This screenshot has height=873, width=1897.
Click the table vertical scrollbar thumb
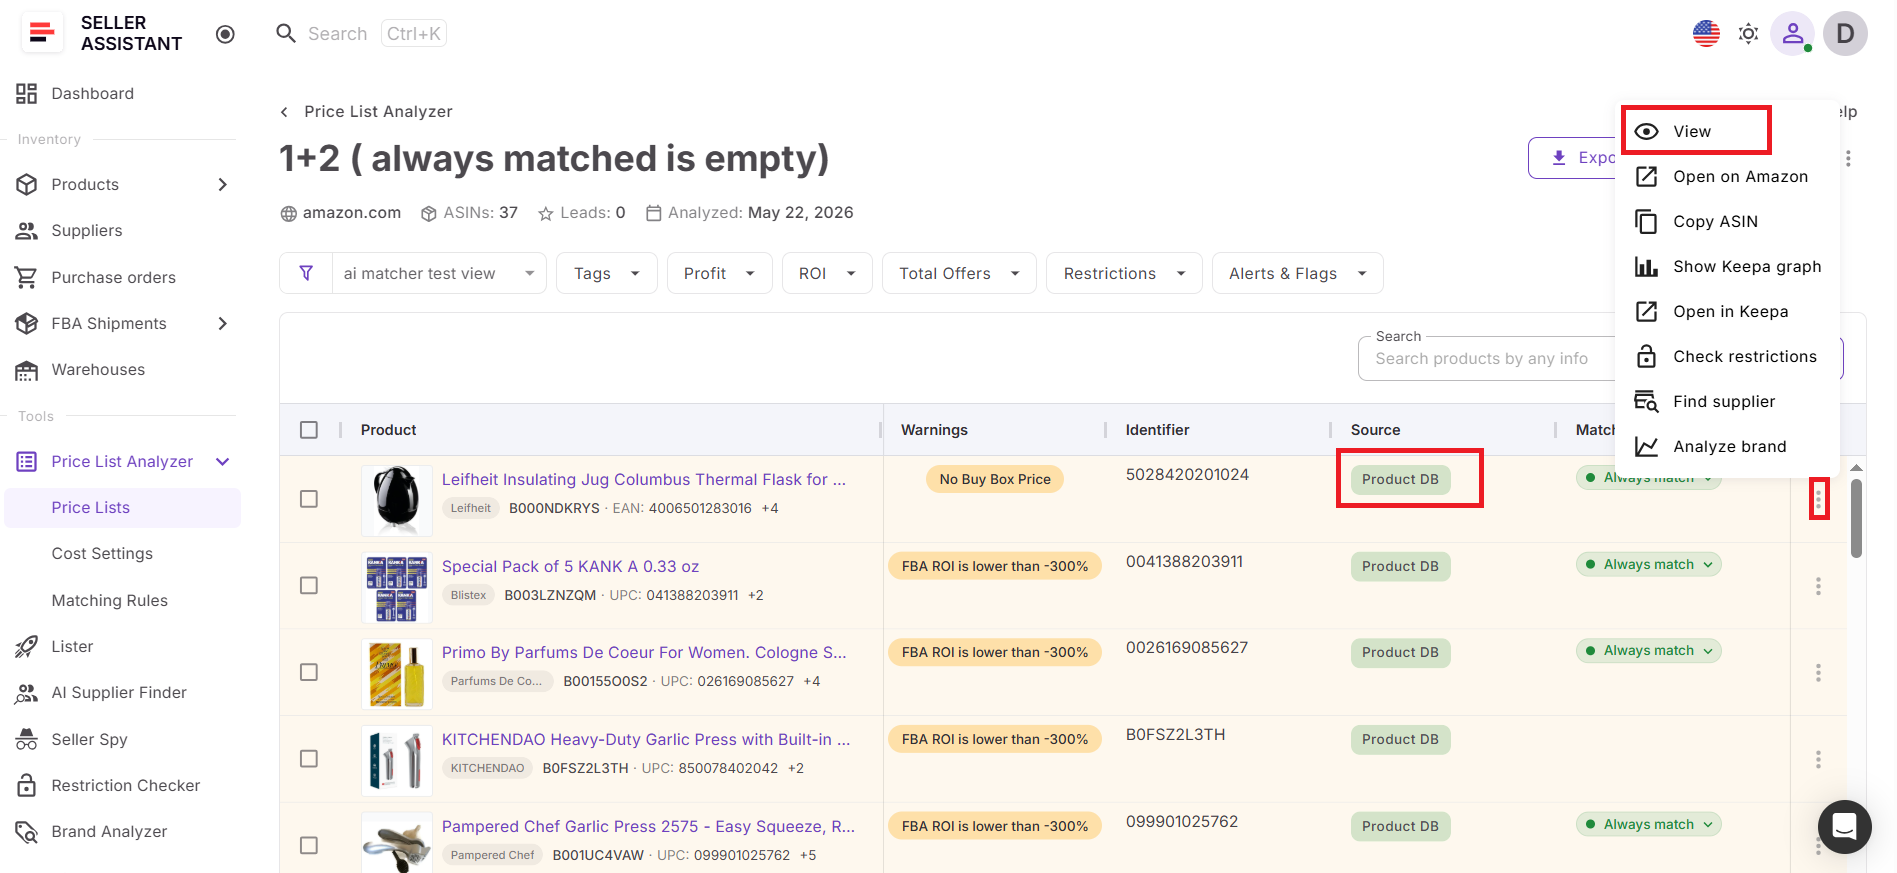(1856, 518)
